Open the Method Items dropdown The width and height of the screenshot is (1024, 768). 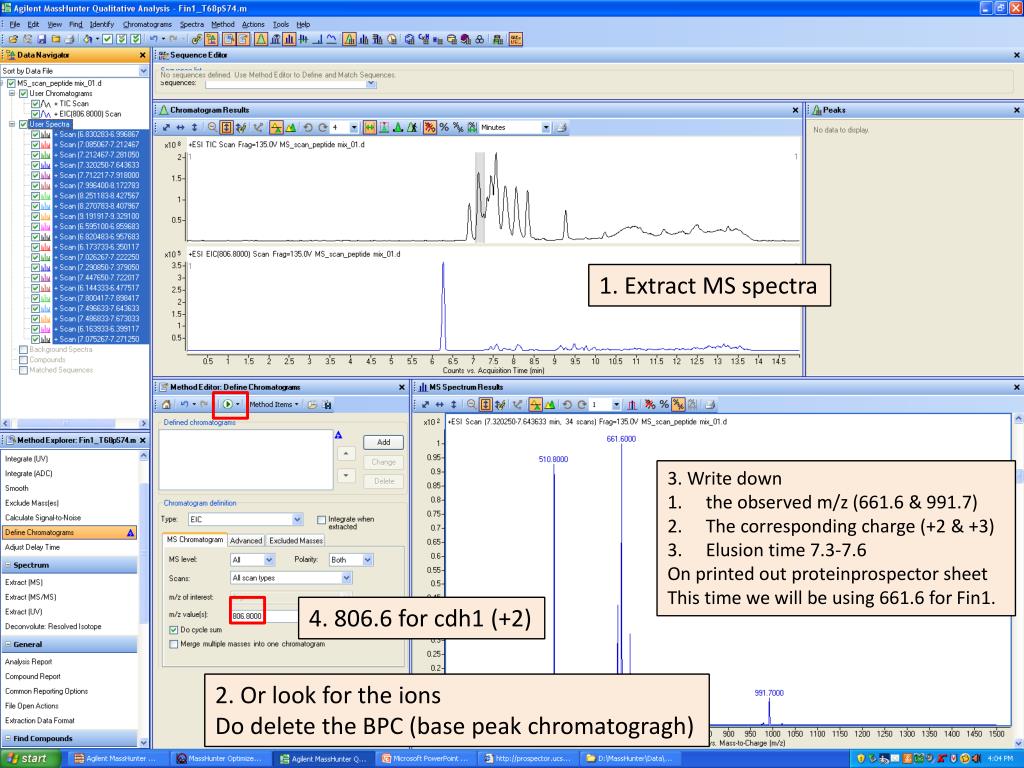(x=274, y=405)
